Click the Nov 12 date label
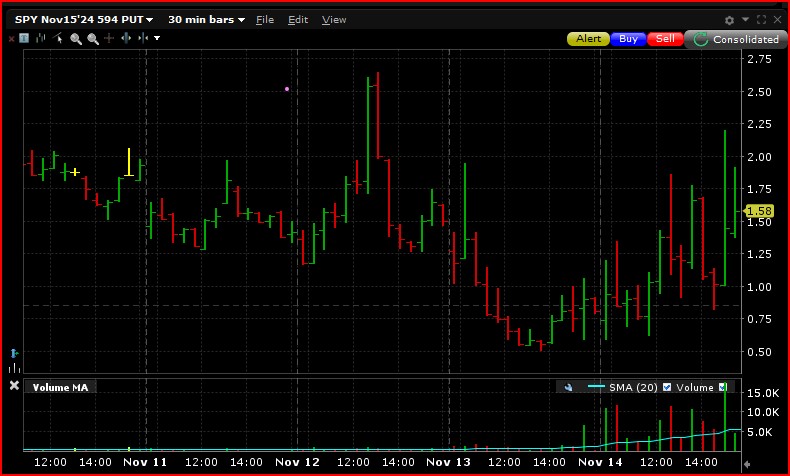Image resolution: width=790 pixels, height=476 pixels. 297,462
